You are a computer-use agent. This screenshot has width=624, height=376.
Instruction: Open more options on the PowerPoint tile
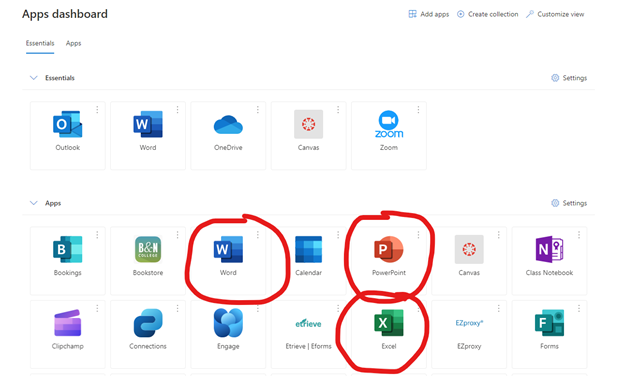418,235
